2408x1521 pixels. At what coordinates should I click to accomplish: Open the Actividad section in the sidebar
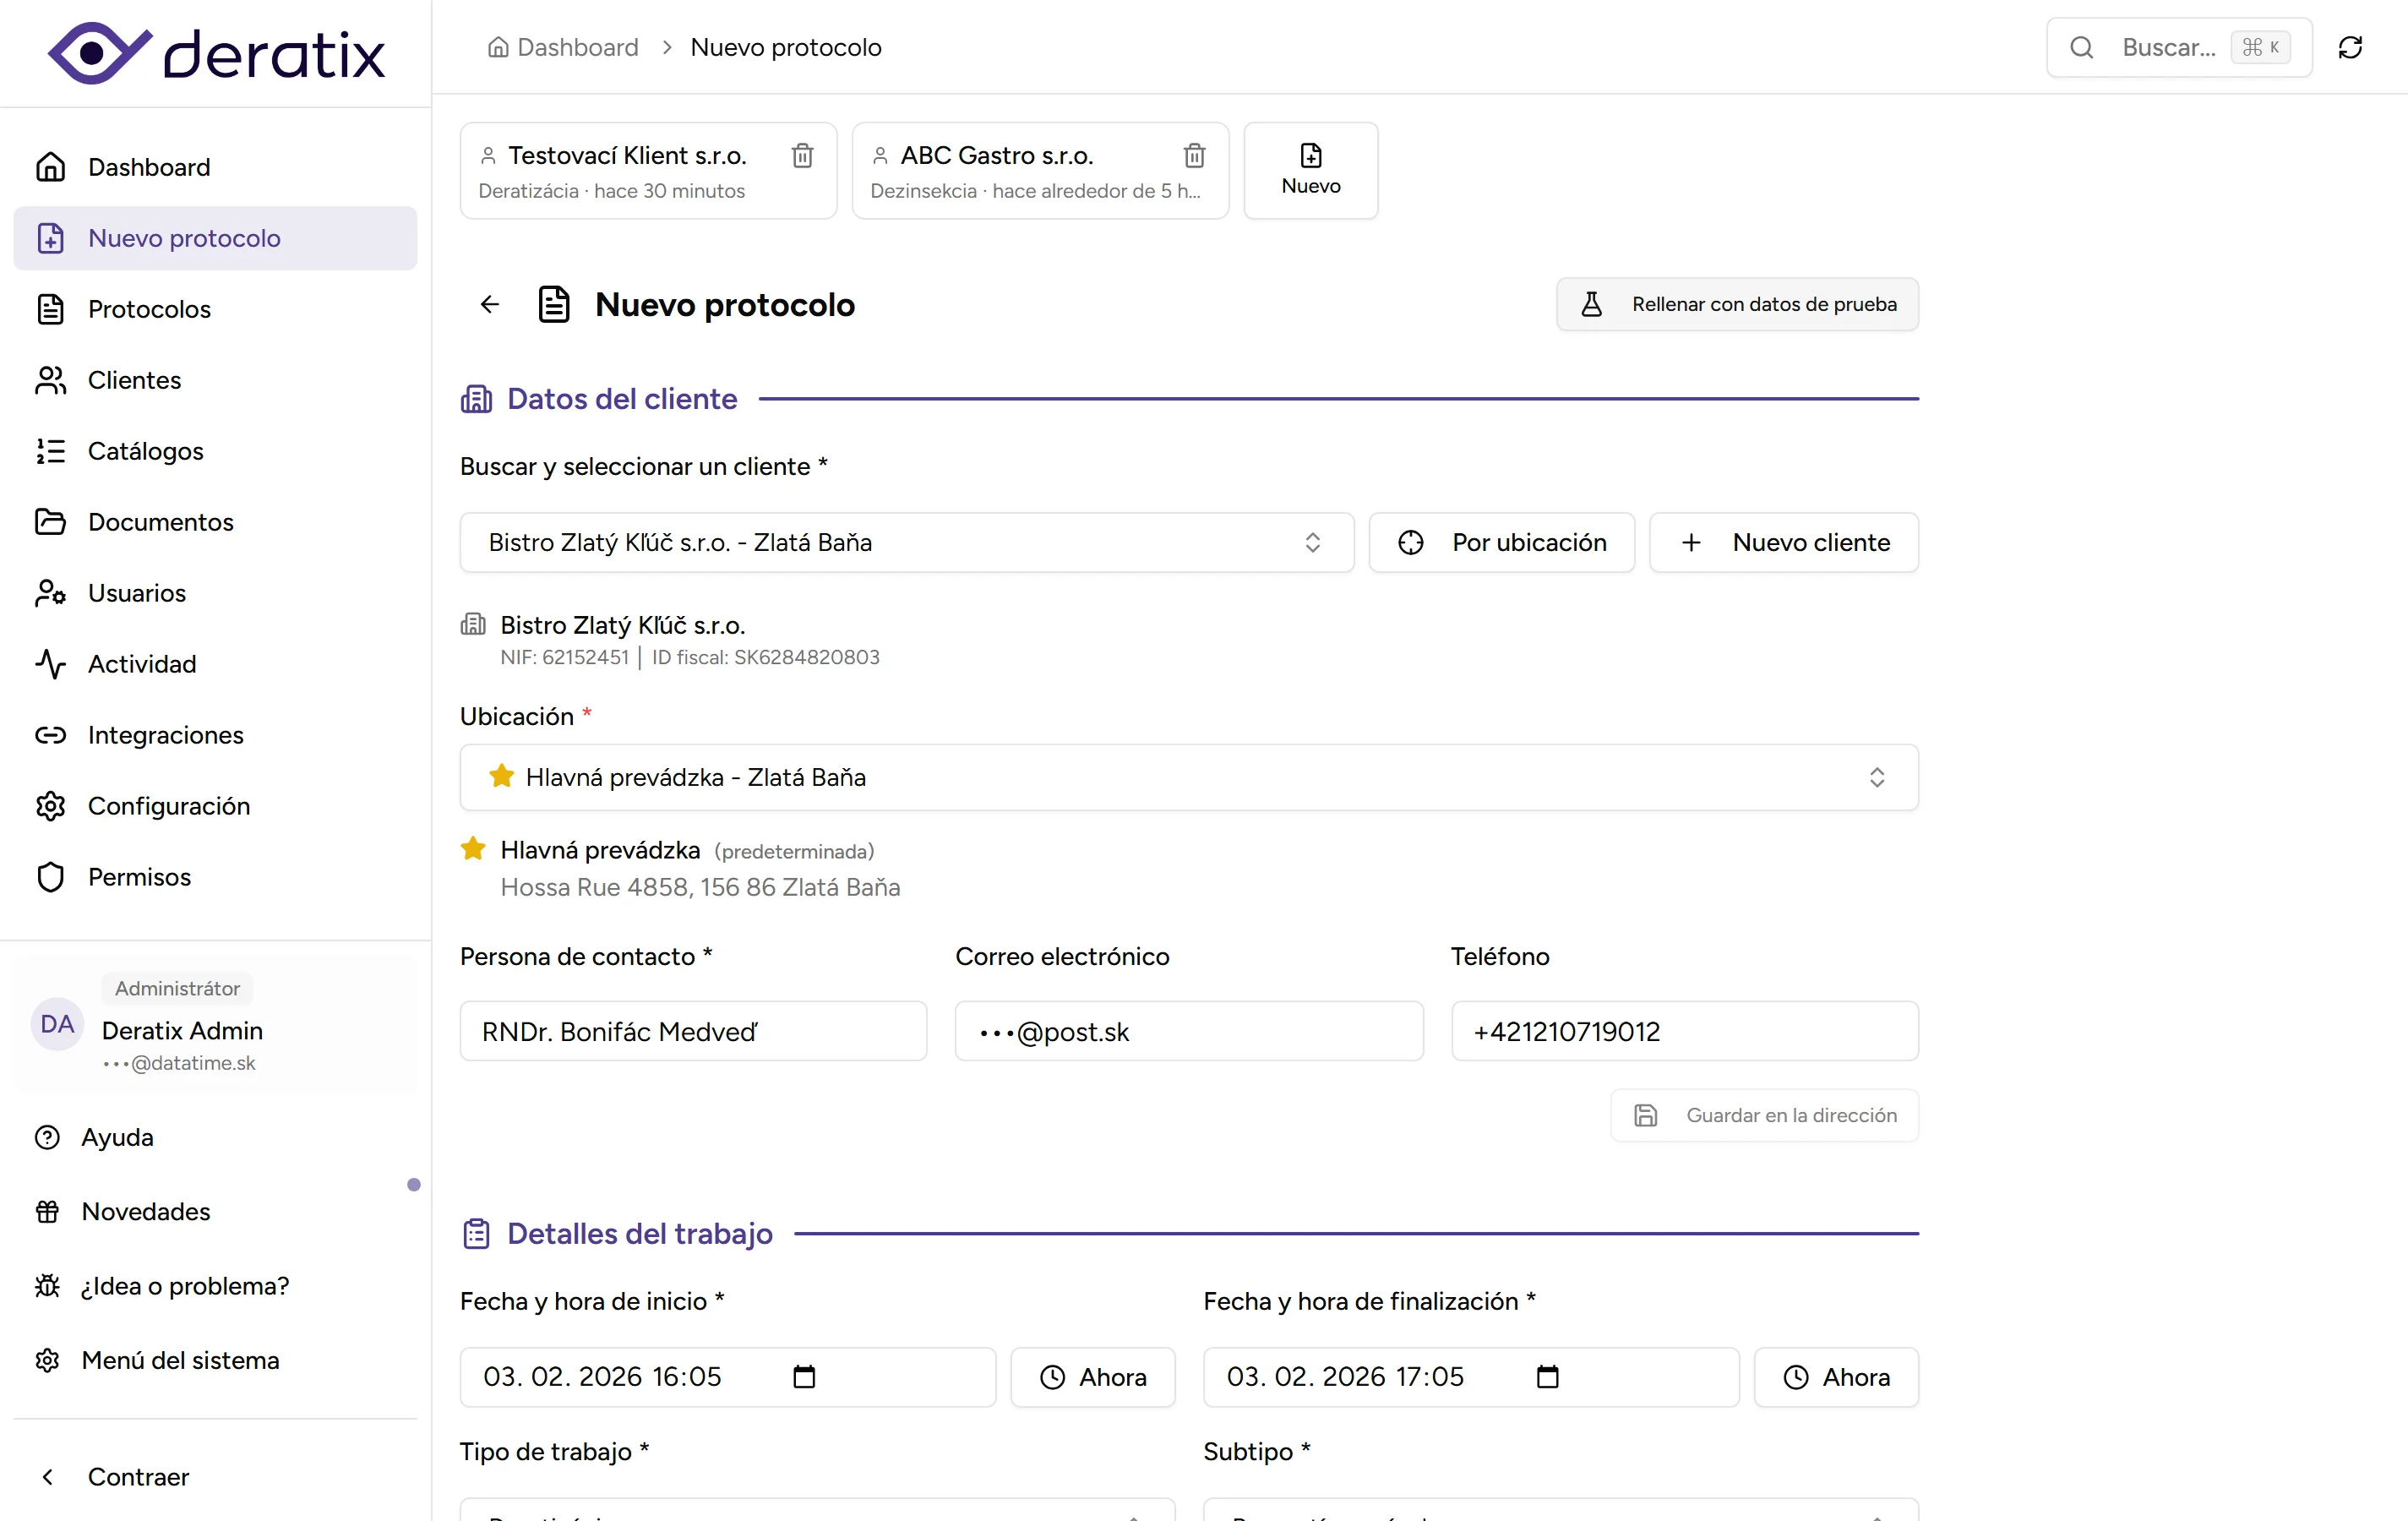pos(141,663)
